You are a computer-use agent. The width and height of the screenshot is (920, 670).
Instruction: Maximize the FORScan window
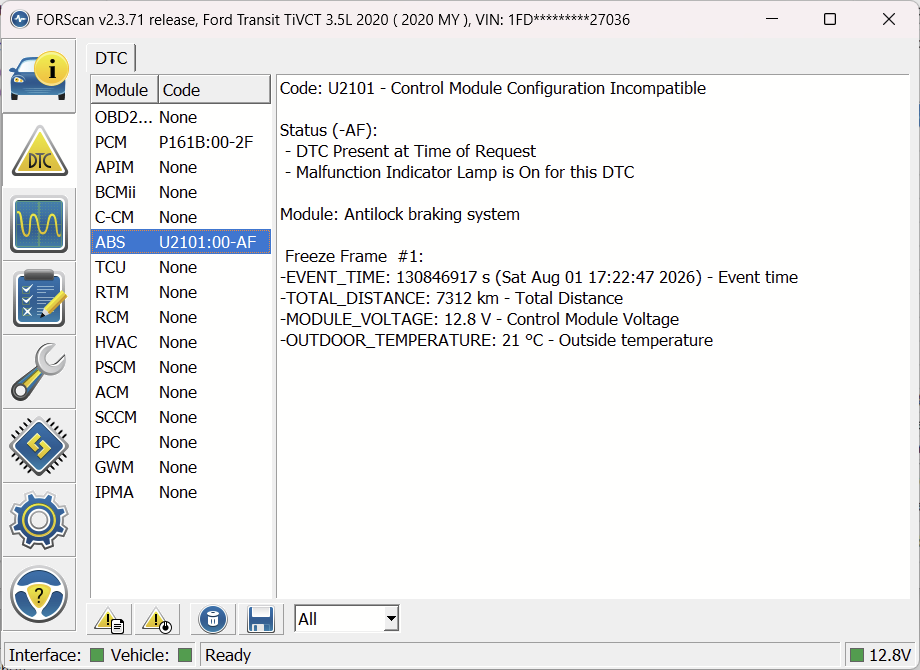(830, 19)
